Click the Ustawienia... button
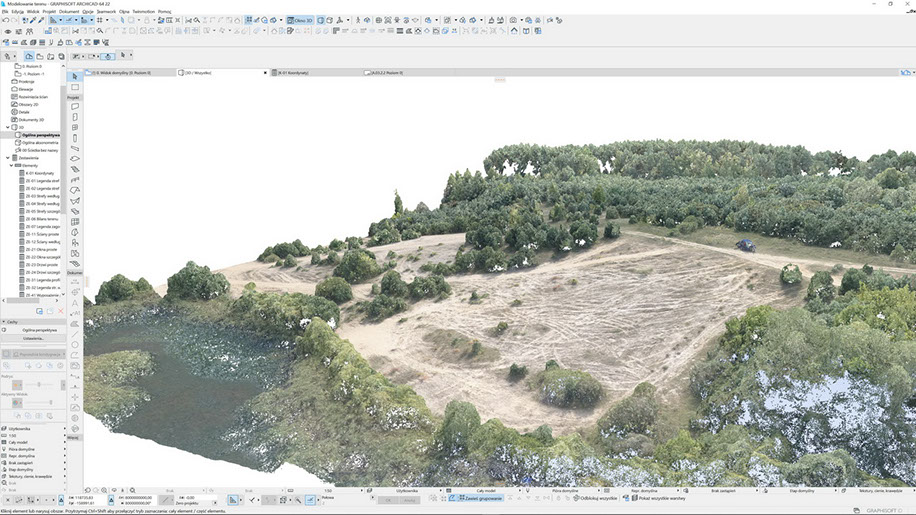 [x=34, y=337]
